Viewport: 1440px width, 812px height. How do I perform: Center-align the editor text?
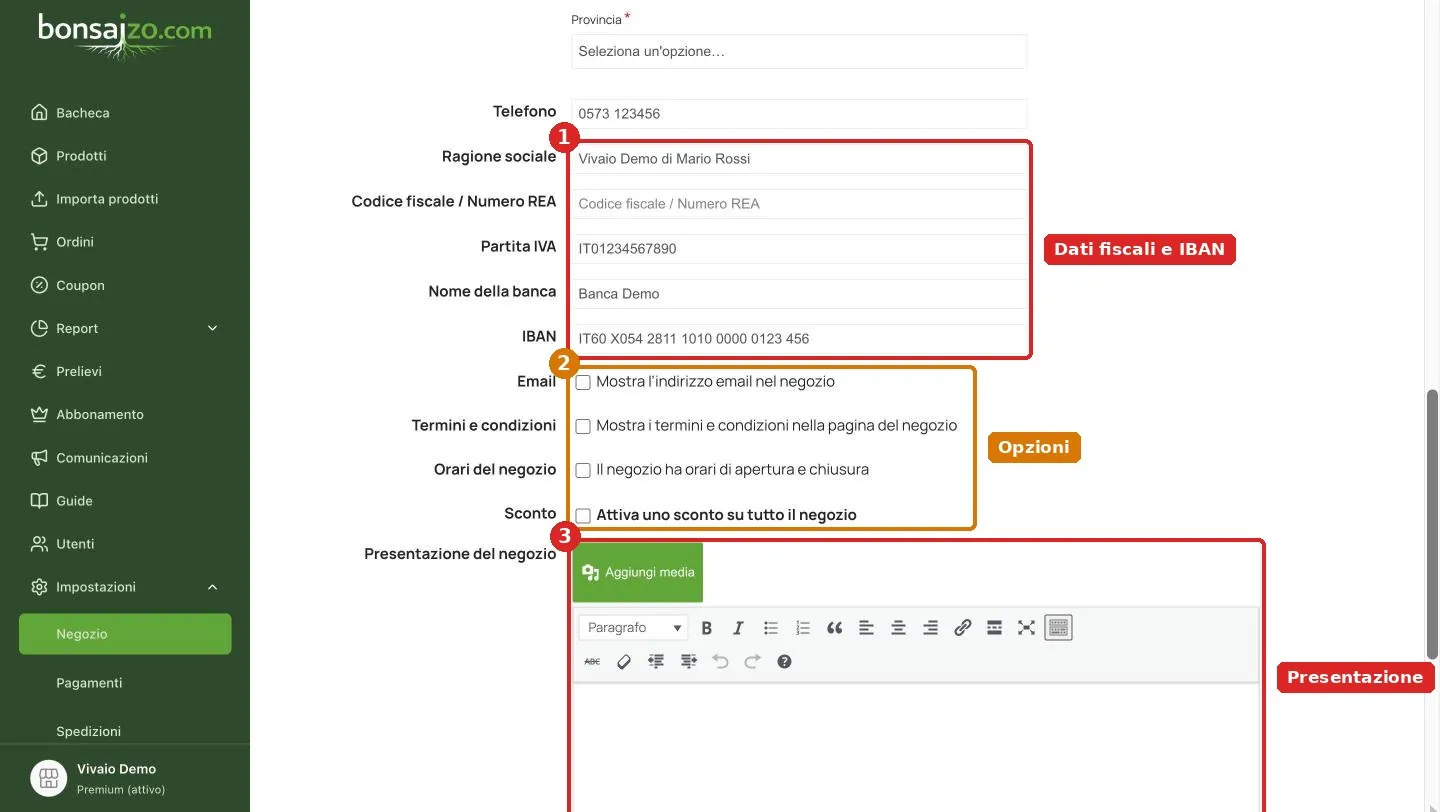coord(898,628)
